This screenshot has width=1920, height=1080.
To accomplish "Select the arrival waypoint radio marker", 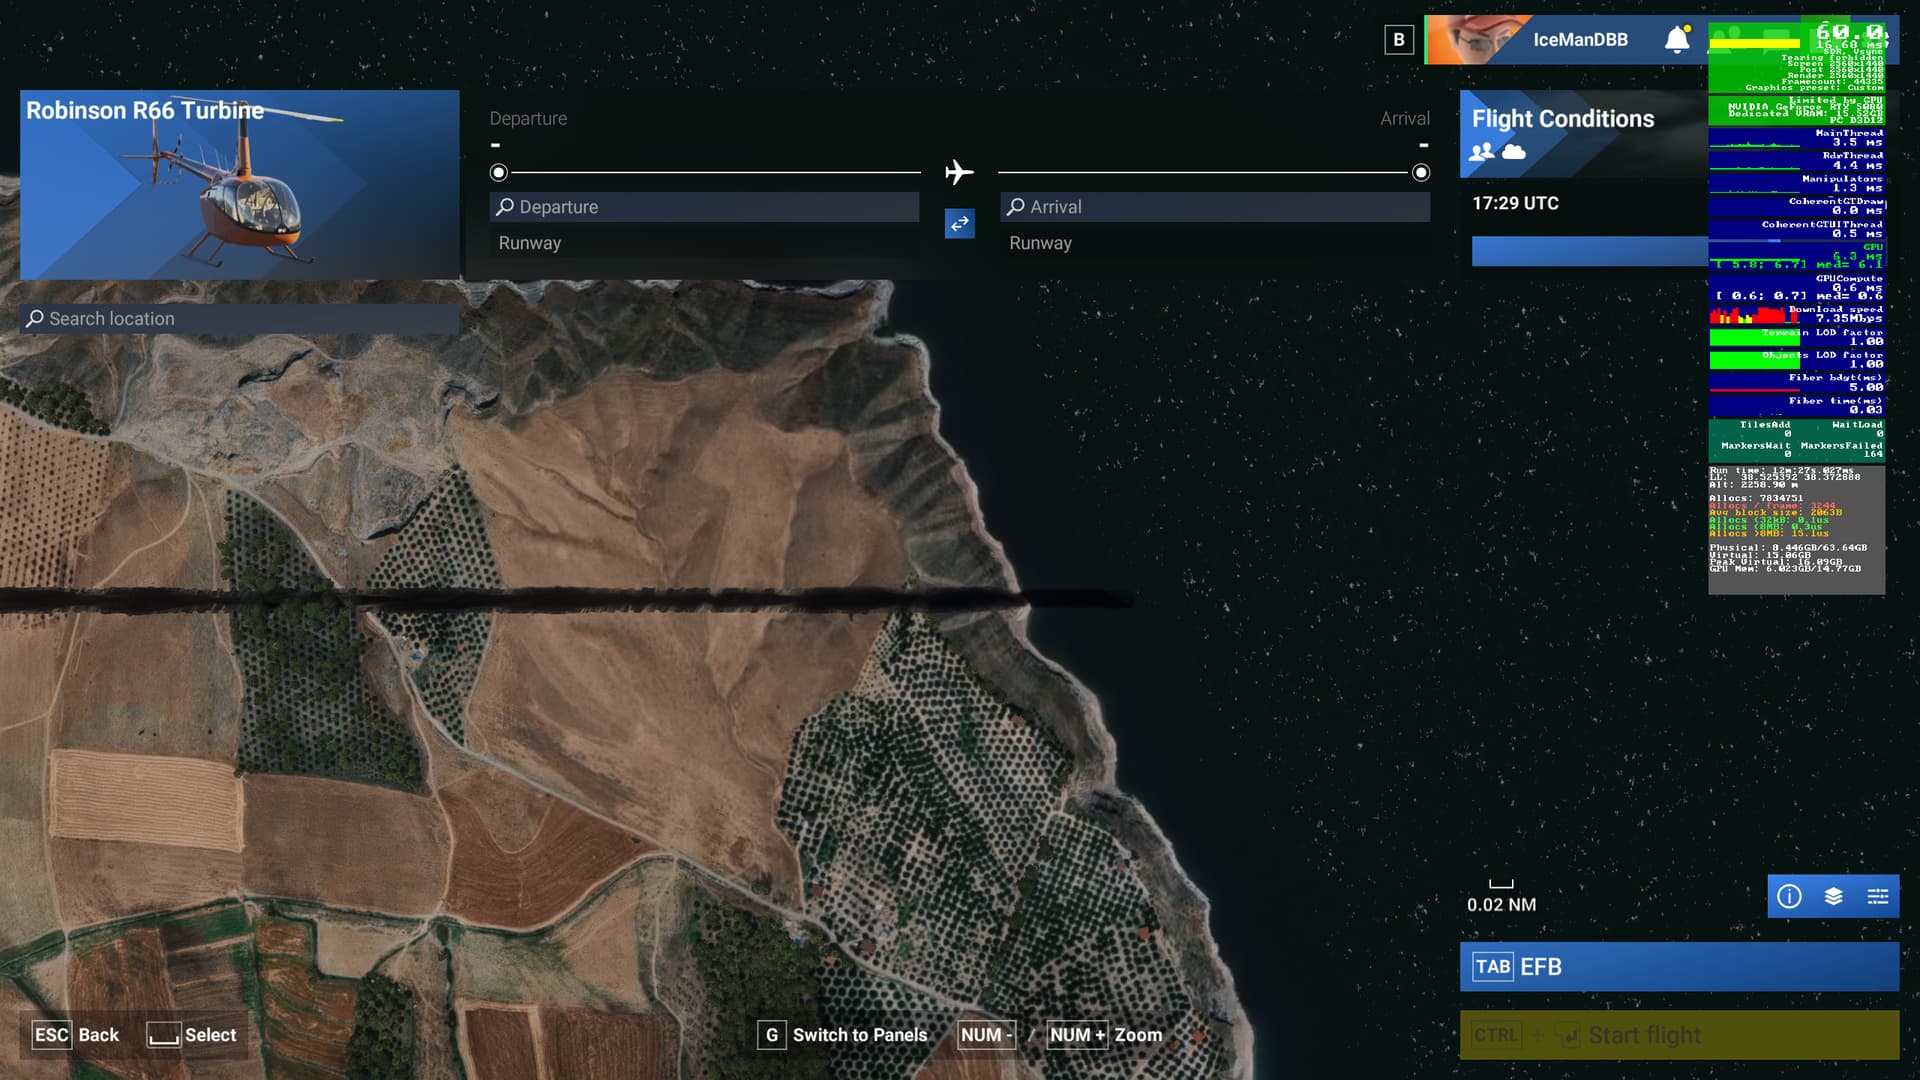I will pos(1421,173).
